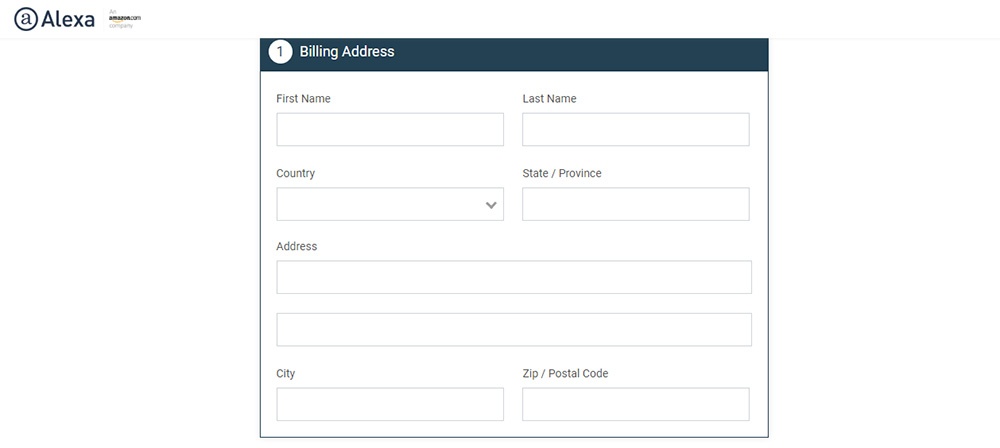Select the State / Province input field
The height and width of the screenshot is (448, 1000).
(635, 204)
